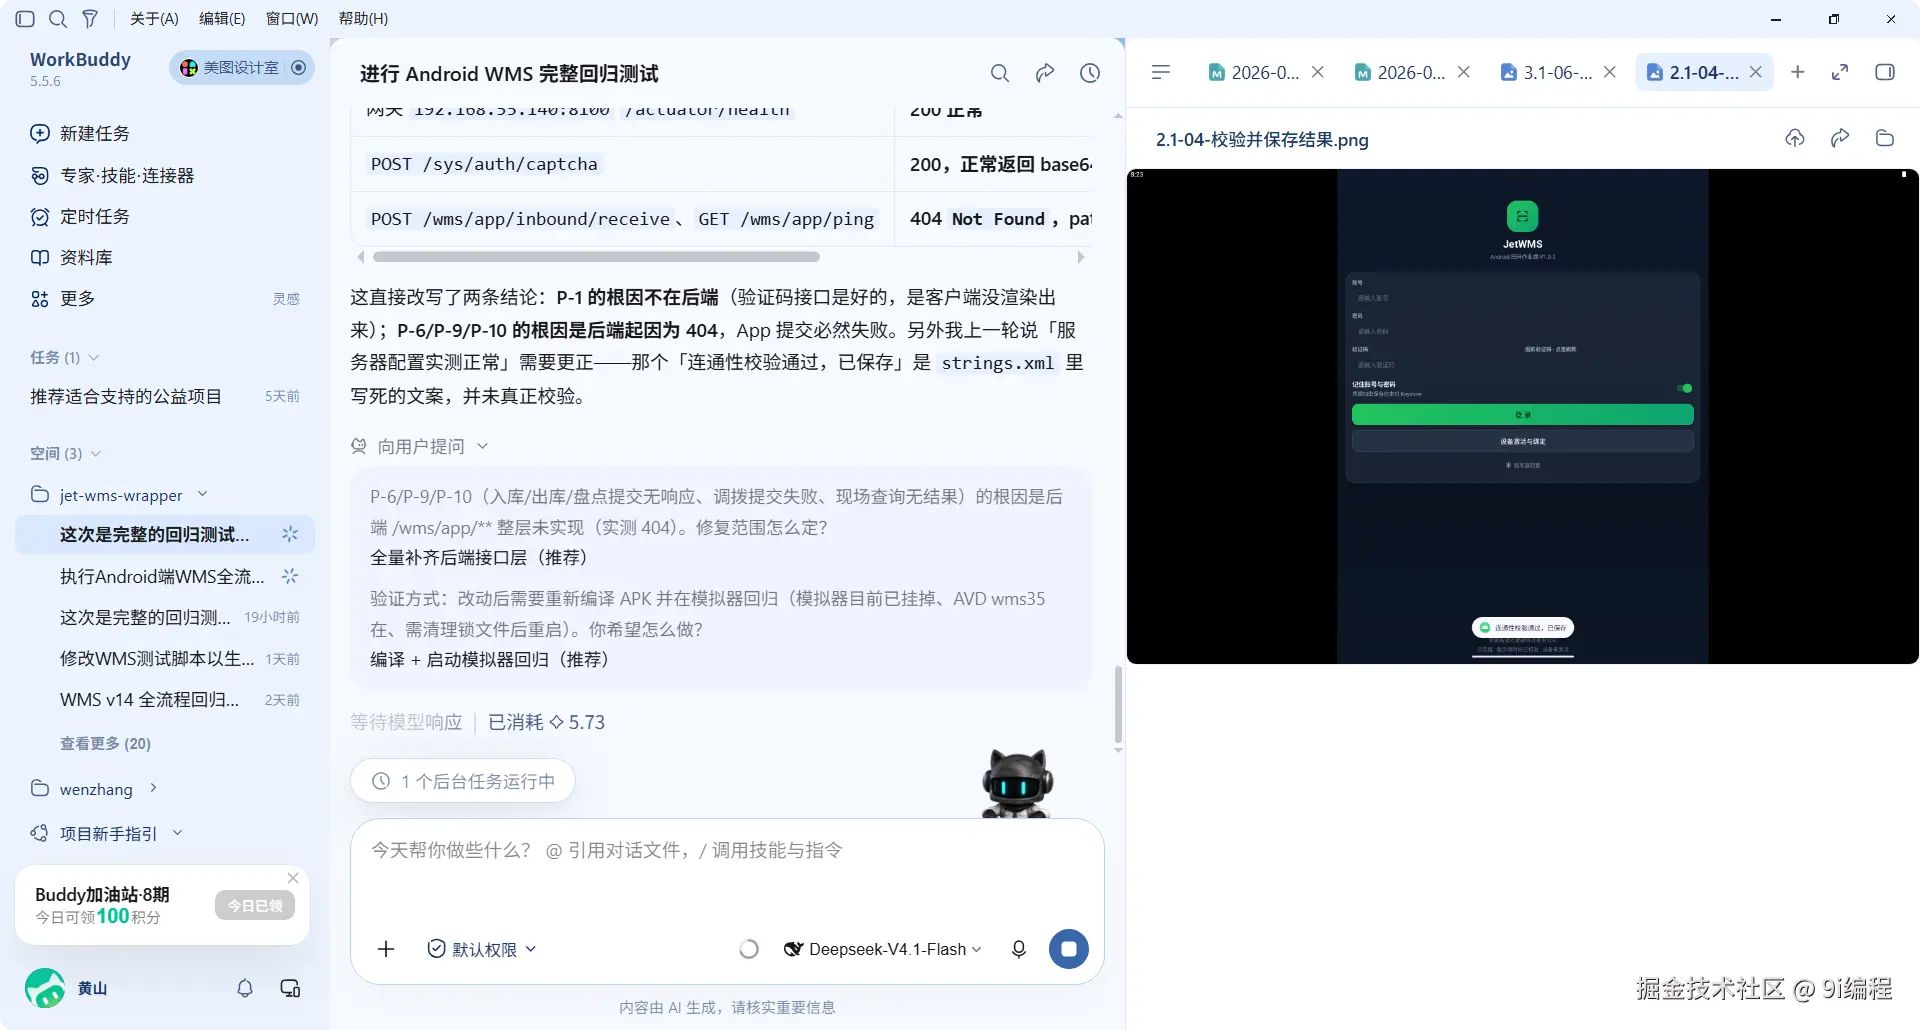Switch to 3.1-06-... tab
The width and height of the screenshot is (1920, 1030).
click(x=1546, y=72)
